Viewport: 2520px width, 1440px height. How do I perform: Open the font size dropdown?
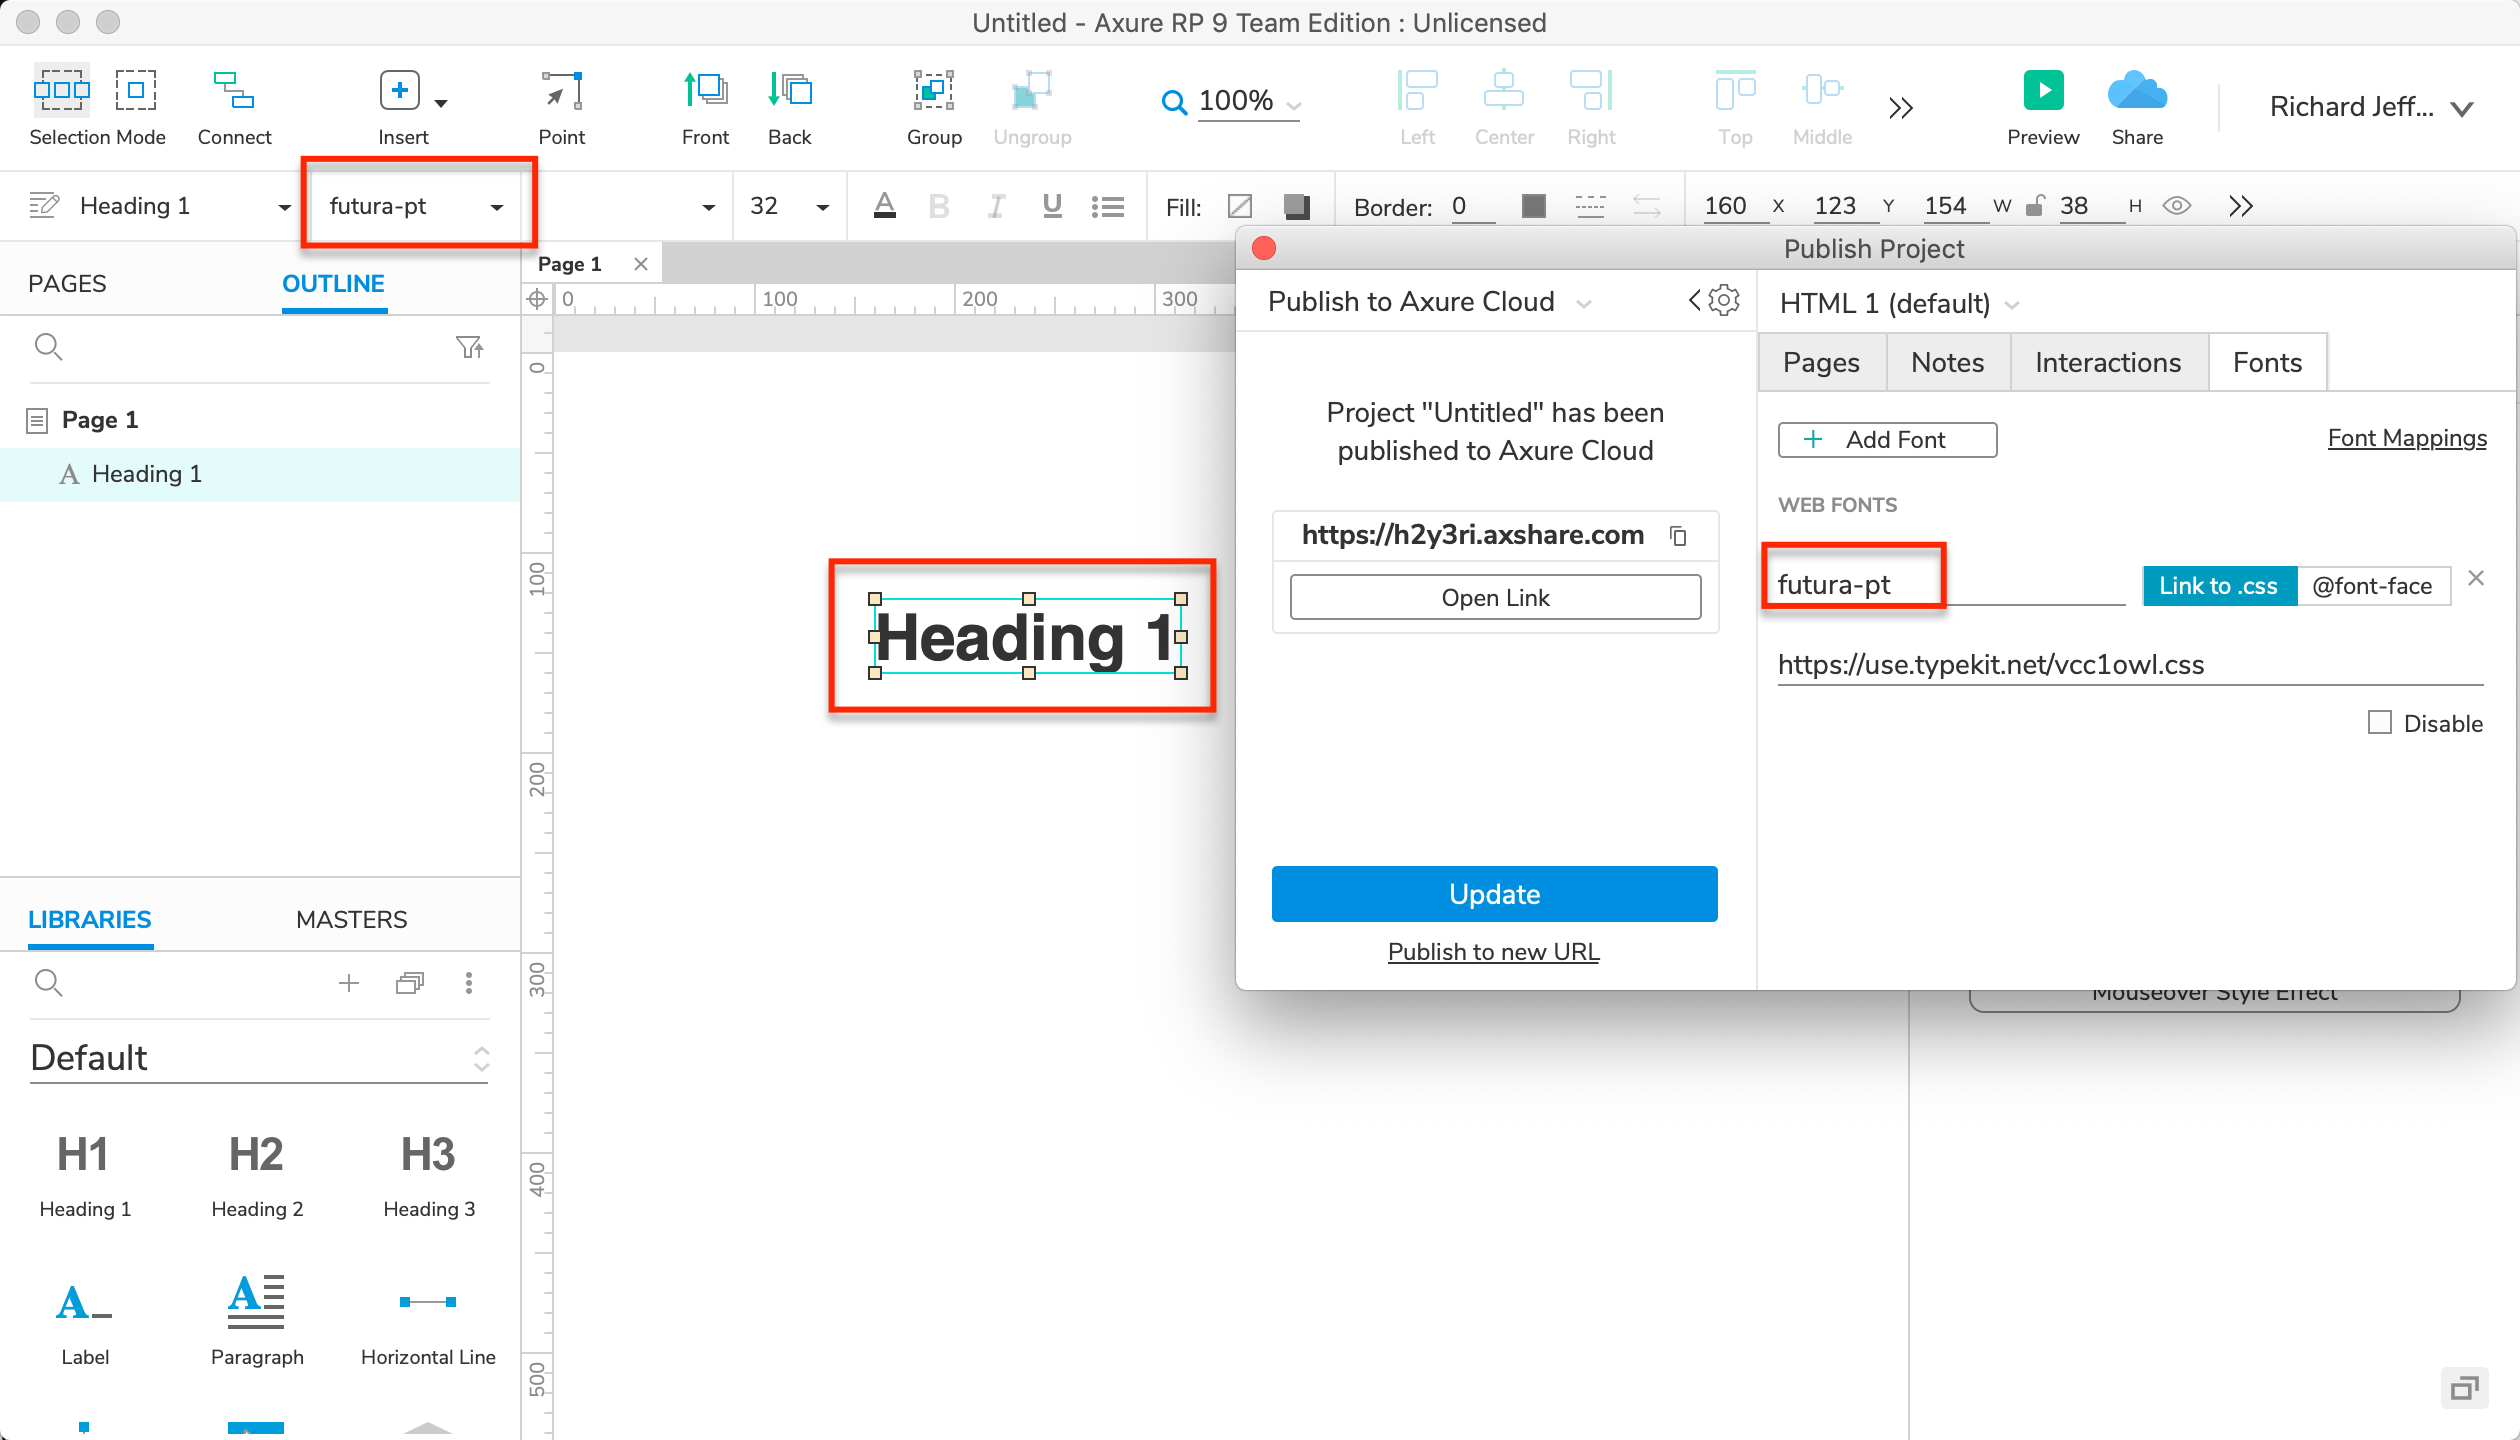pos(821,206)
